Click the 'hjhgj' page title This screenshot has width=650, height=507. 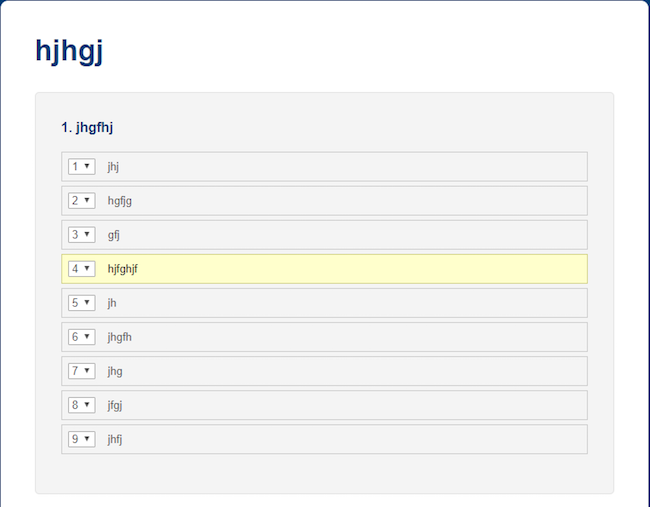pyautogui.click(x=69, y=51)
